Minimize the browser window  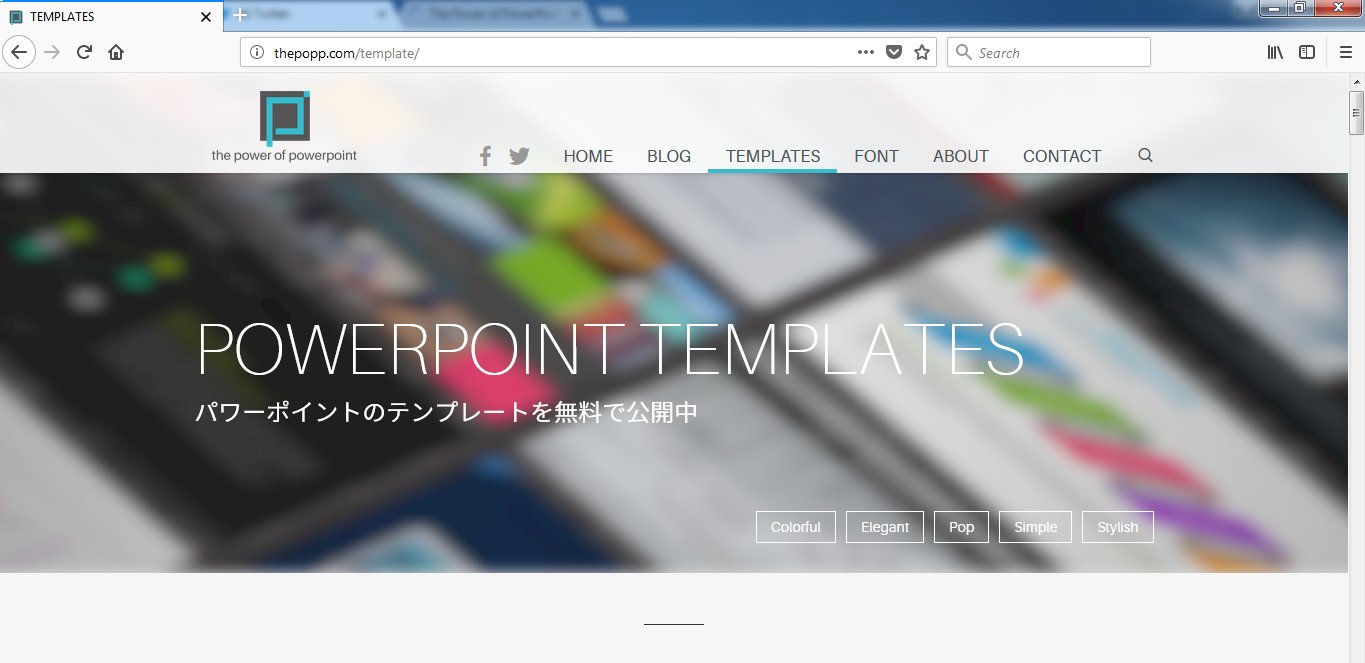pyautogui.click(x=1273, y=8)
